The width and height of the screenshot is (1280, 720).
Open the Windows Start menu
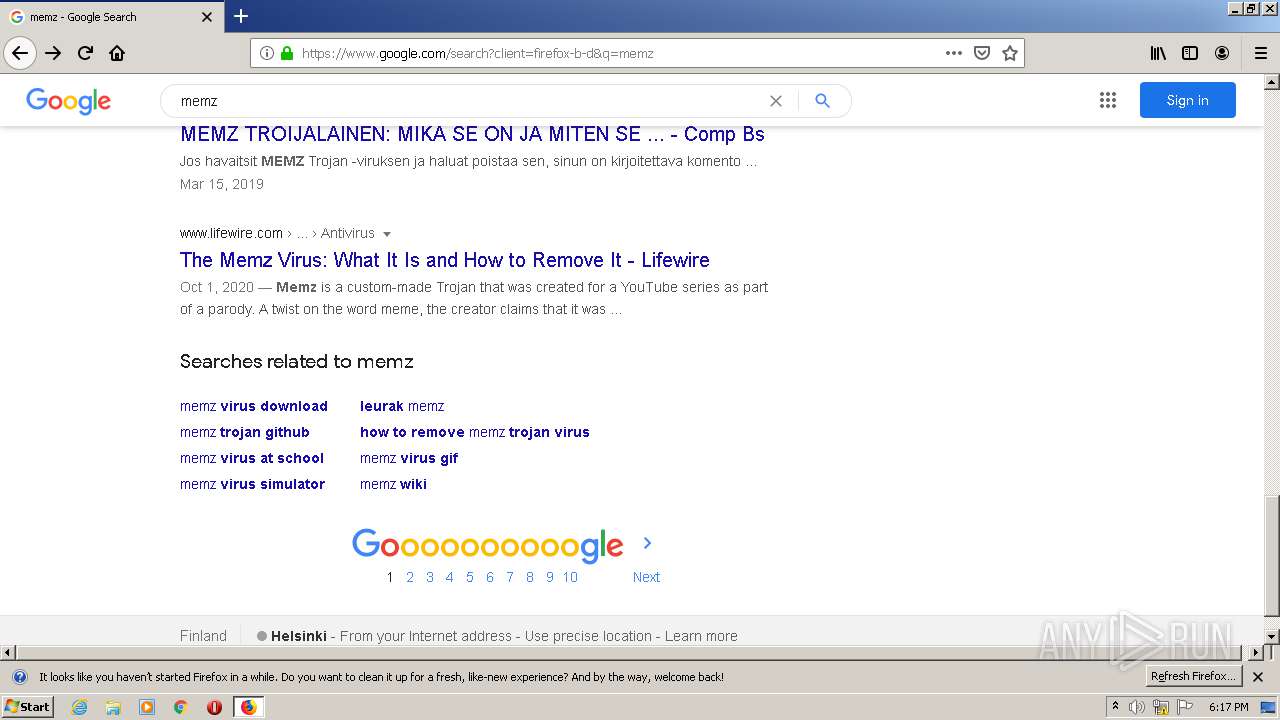pos(28,707)
